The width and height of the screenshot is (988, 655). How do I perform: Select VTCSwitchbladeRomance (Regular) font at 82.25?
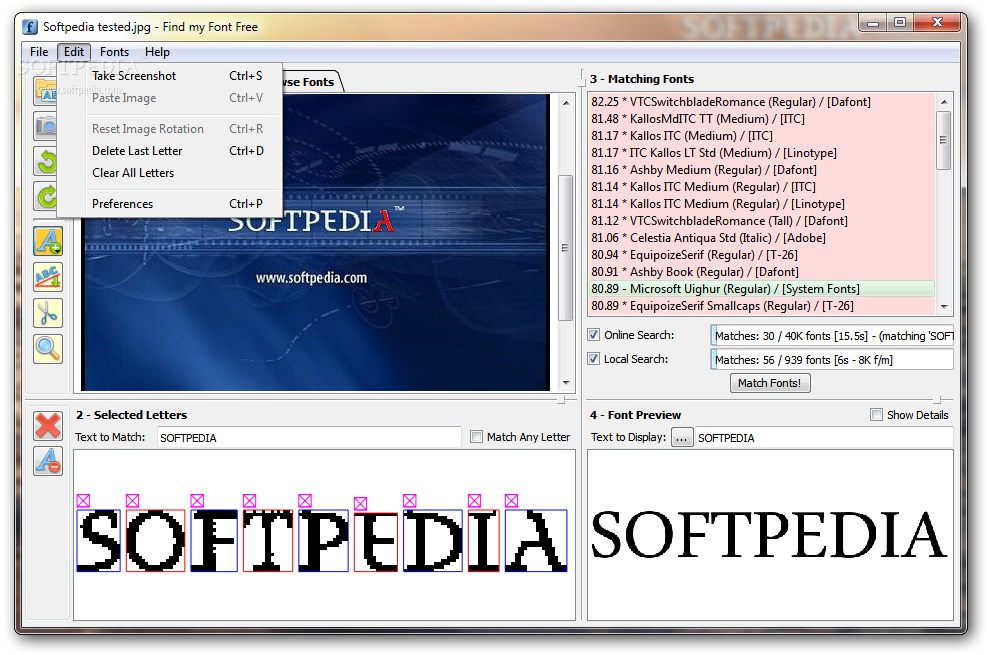(762, 101)
